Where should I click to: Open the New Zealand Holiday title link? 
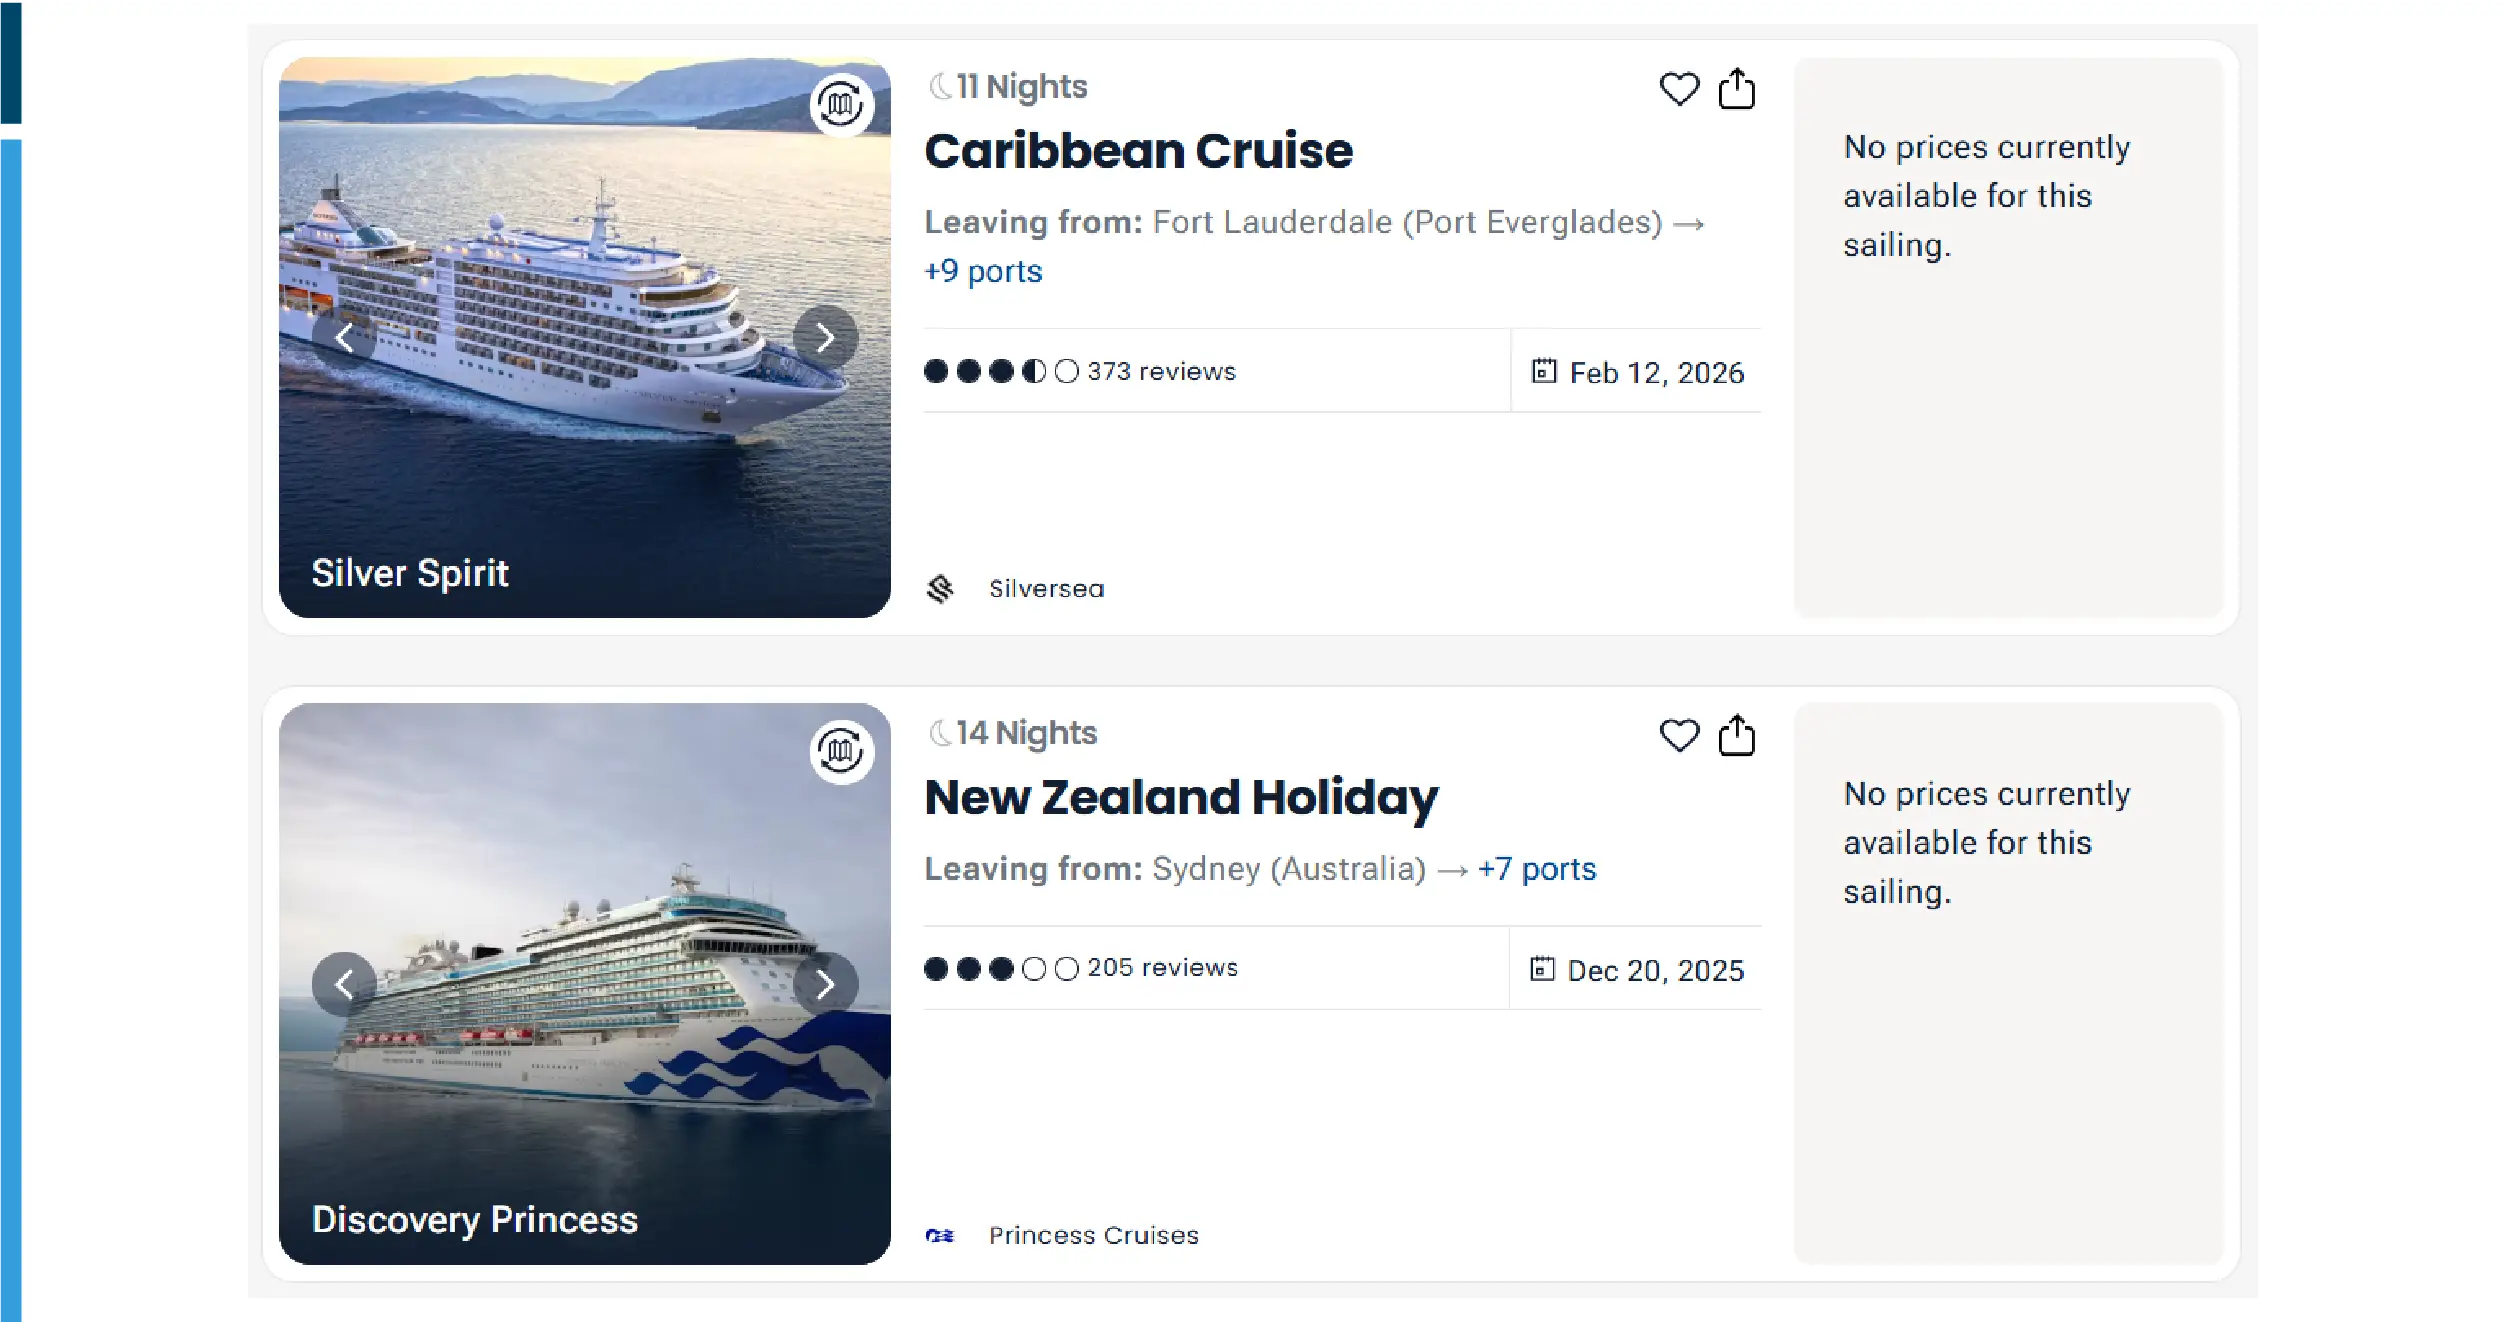pyautogui.click(x=1181, y=798)
